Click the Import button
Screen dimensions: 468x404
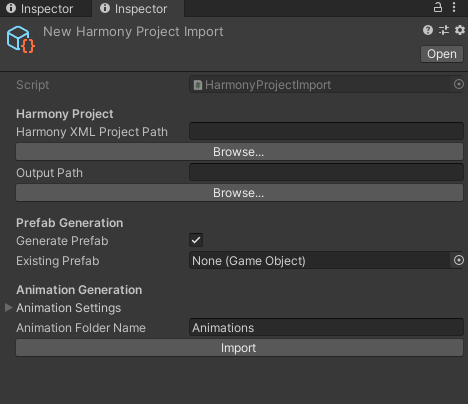[239, 348]
